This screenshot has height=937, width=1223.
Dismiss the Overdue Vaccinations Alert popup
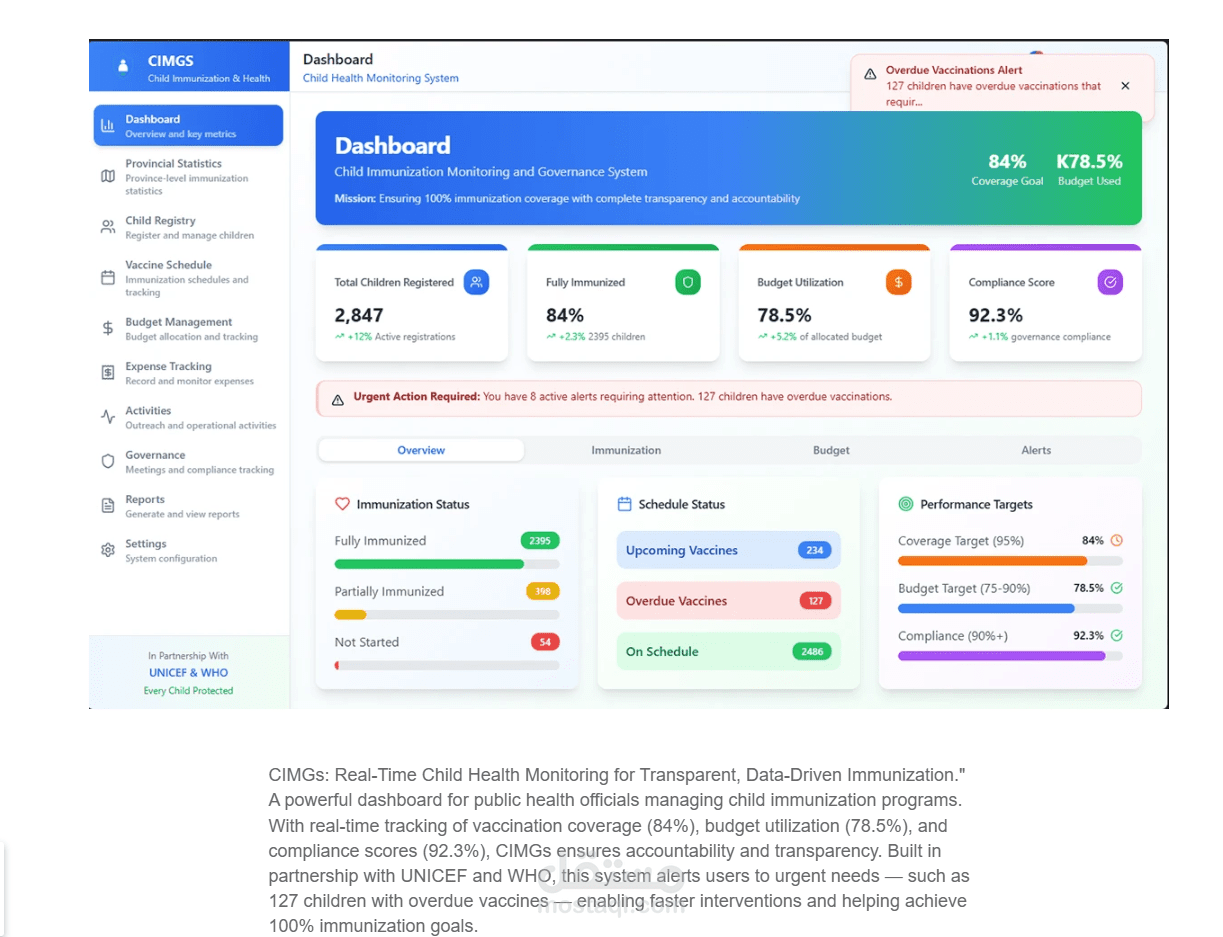(1125, 86)
